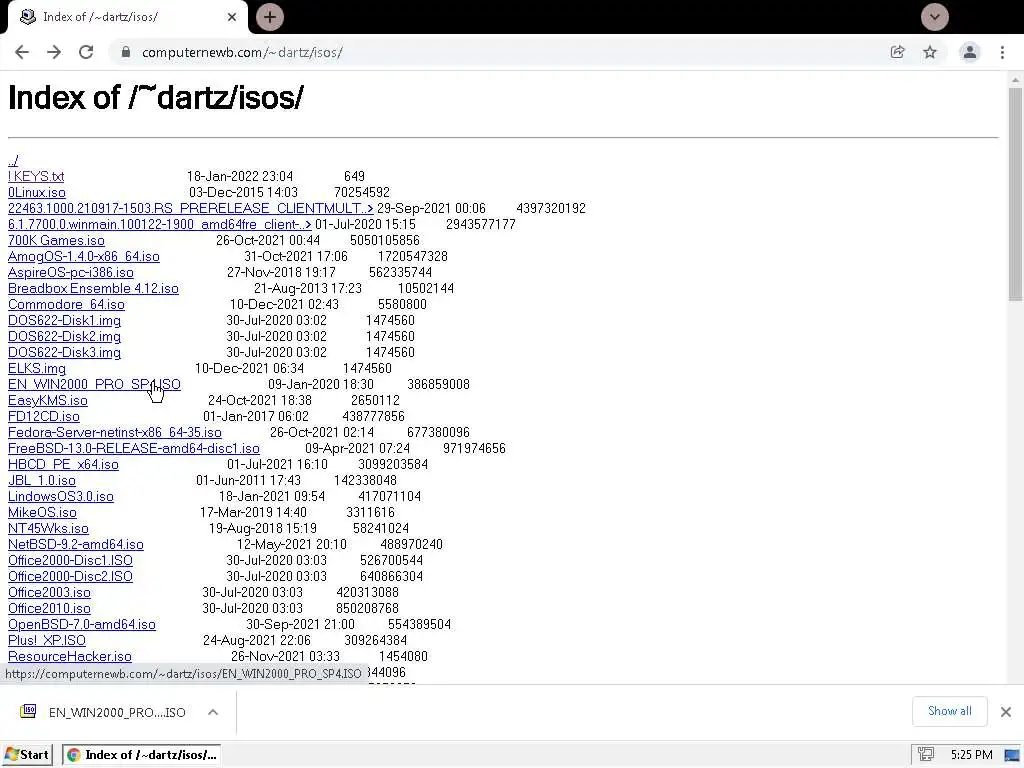Go forward with the forward arrow
The image size is (1024, 768).
(x=54, y=52)
